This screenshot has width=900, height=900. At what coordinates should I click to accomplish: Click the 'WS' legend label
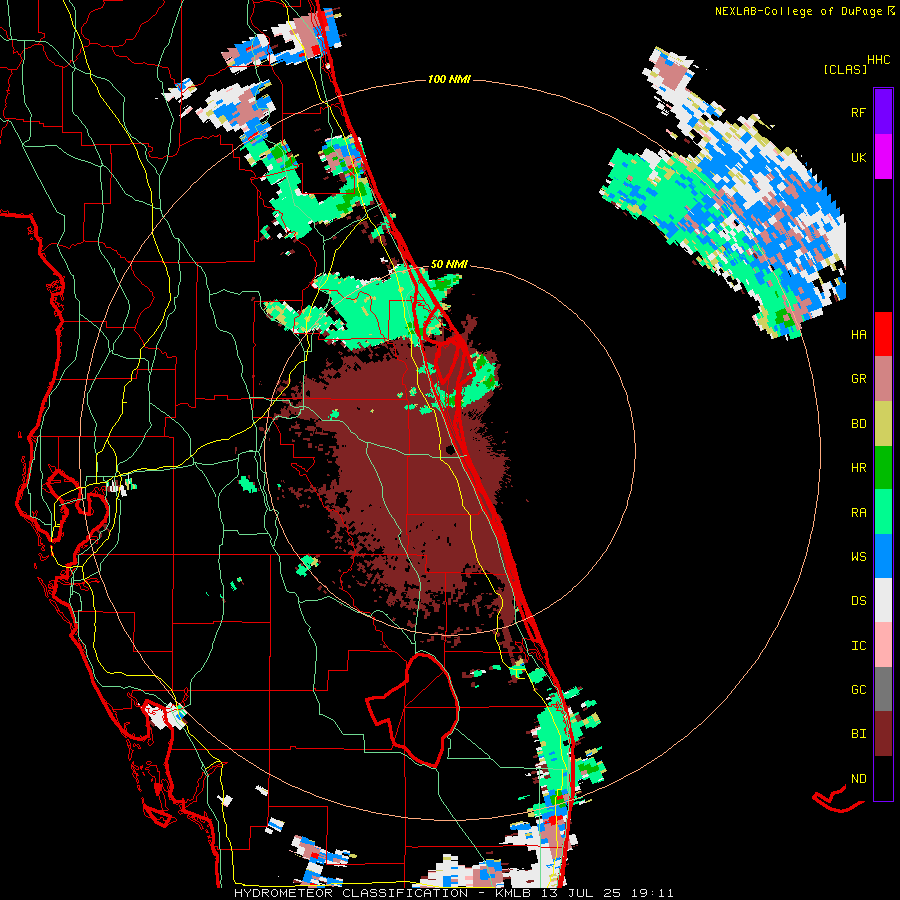(x=858, y=556)
